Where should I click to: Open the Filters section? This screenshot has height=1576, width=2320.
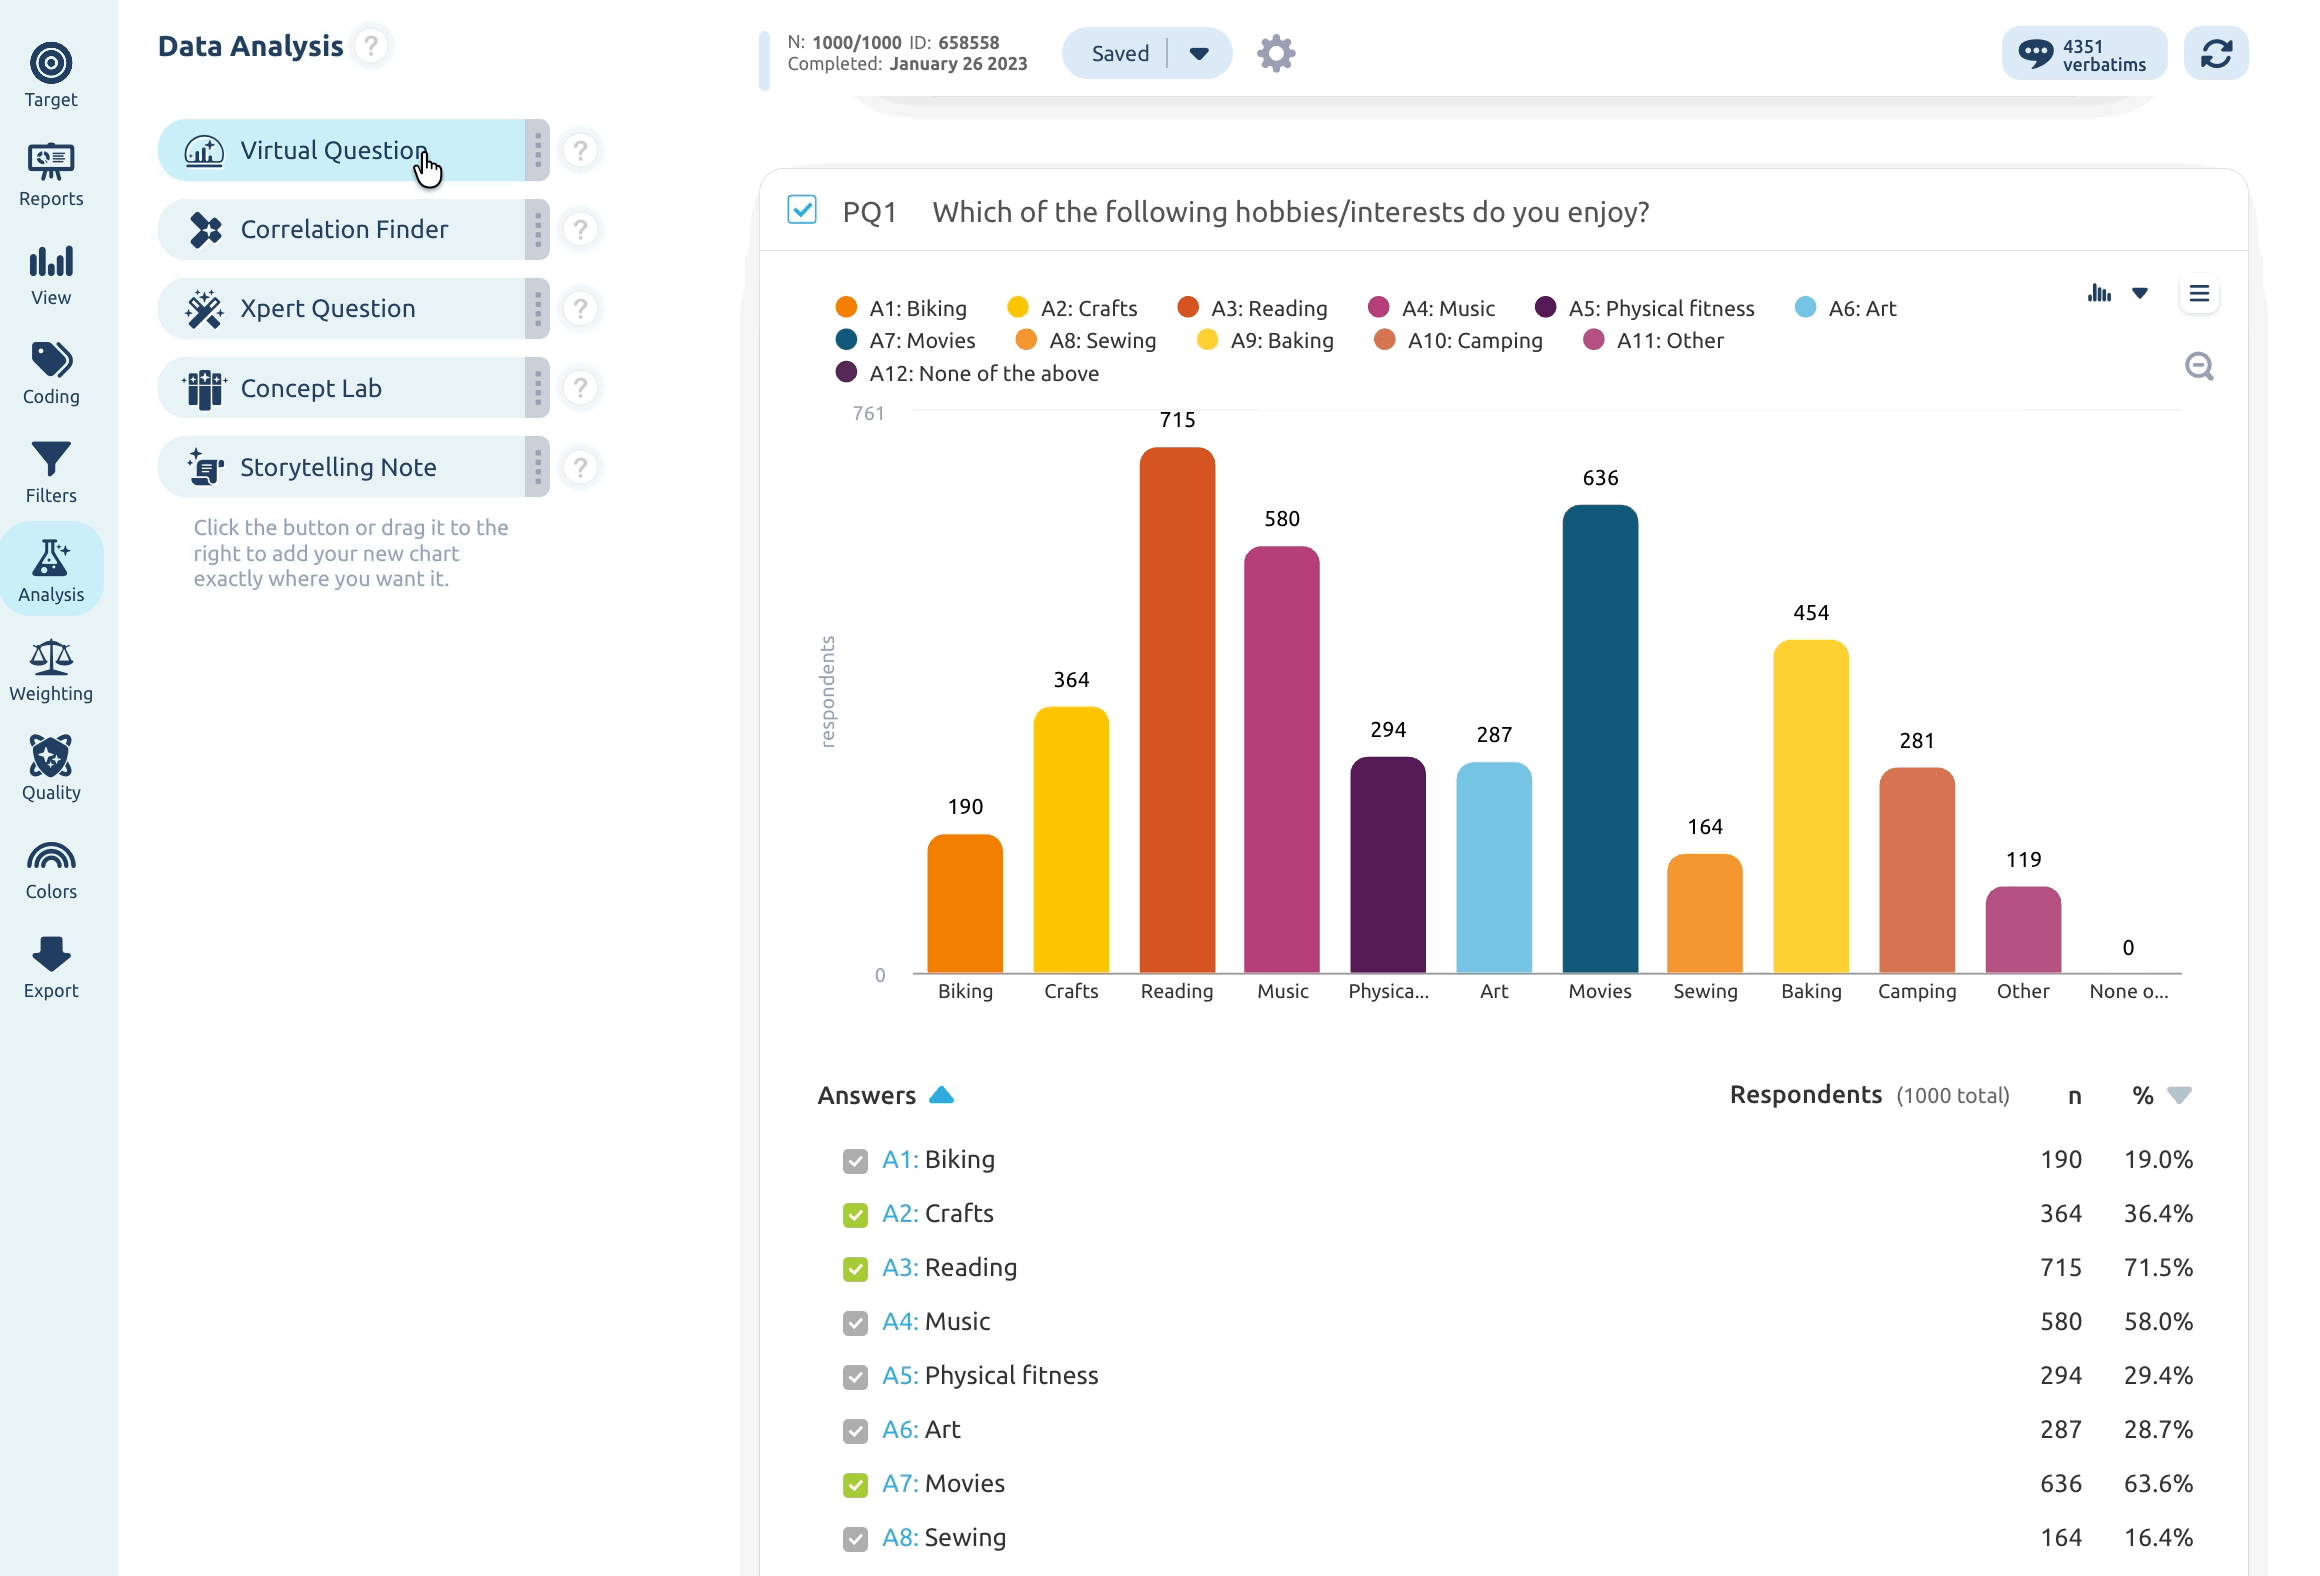pos(51,471)
